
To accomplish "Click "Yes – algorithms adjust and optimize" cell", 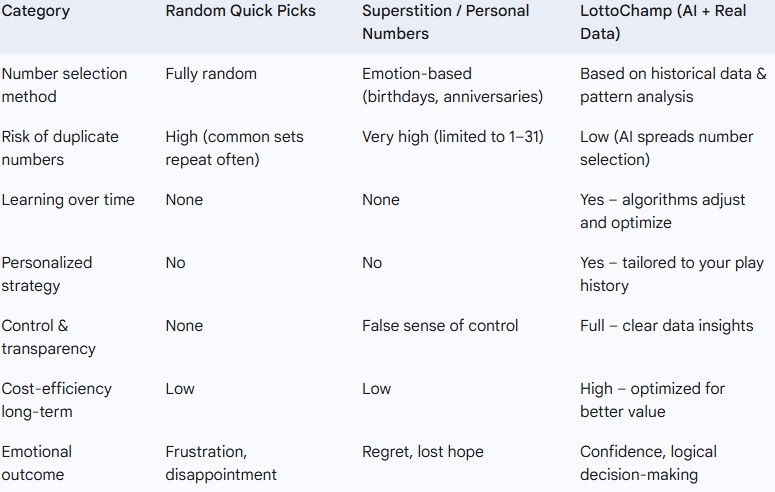I will [662, 211].
